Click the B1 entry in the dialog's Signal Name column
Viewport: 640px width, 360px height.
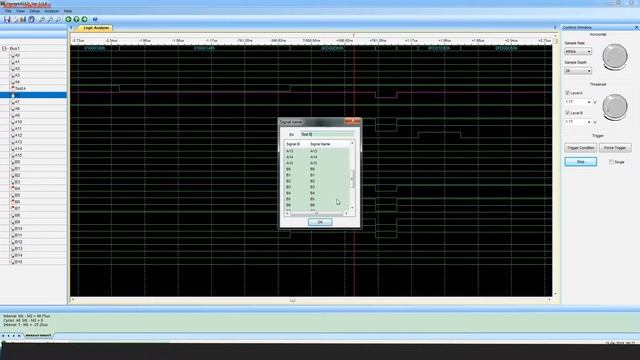[312, 175]
